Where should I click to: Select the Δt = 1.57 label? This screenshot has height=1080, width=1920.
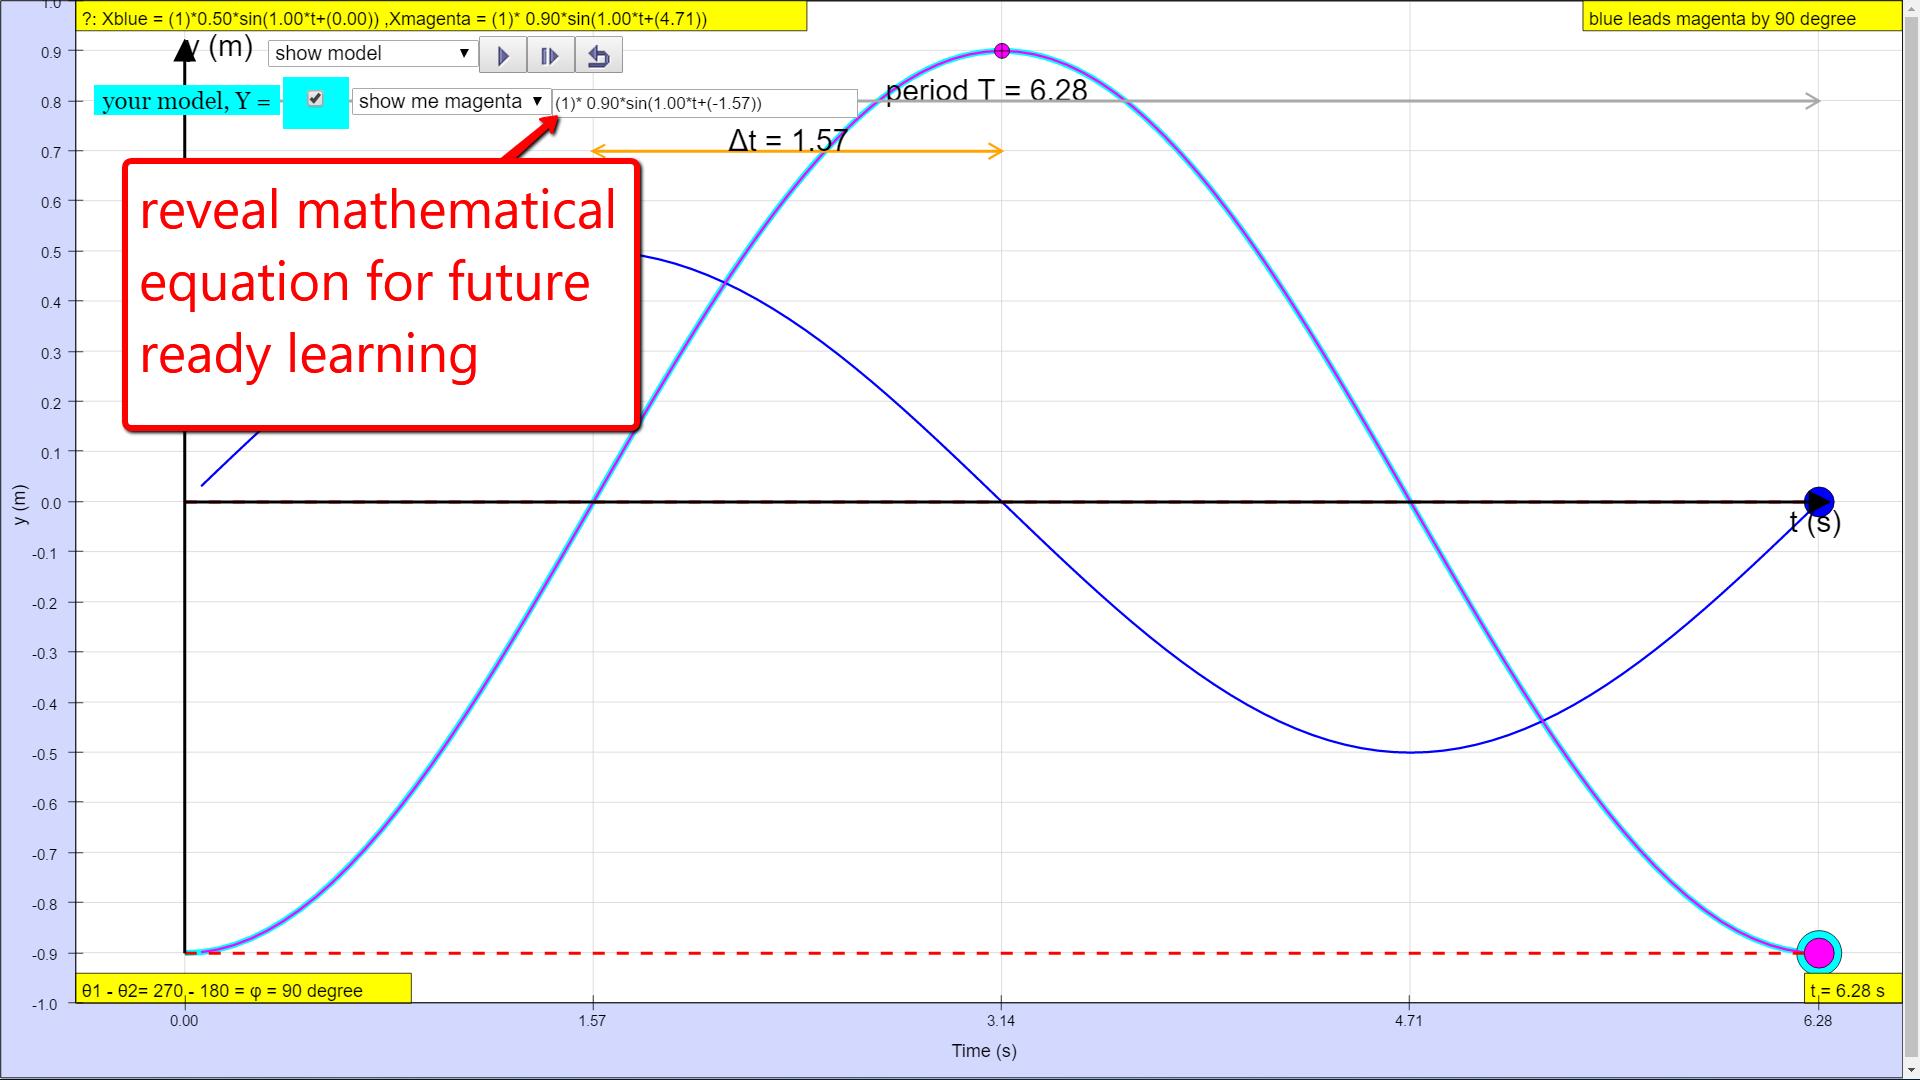click(788, 140)
